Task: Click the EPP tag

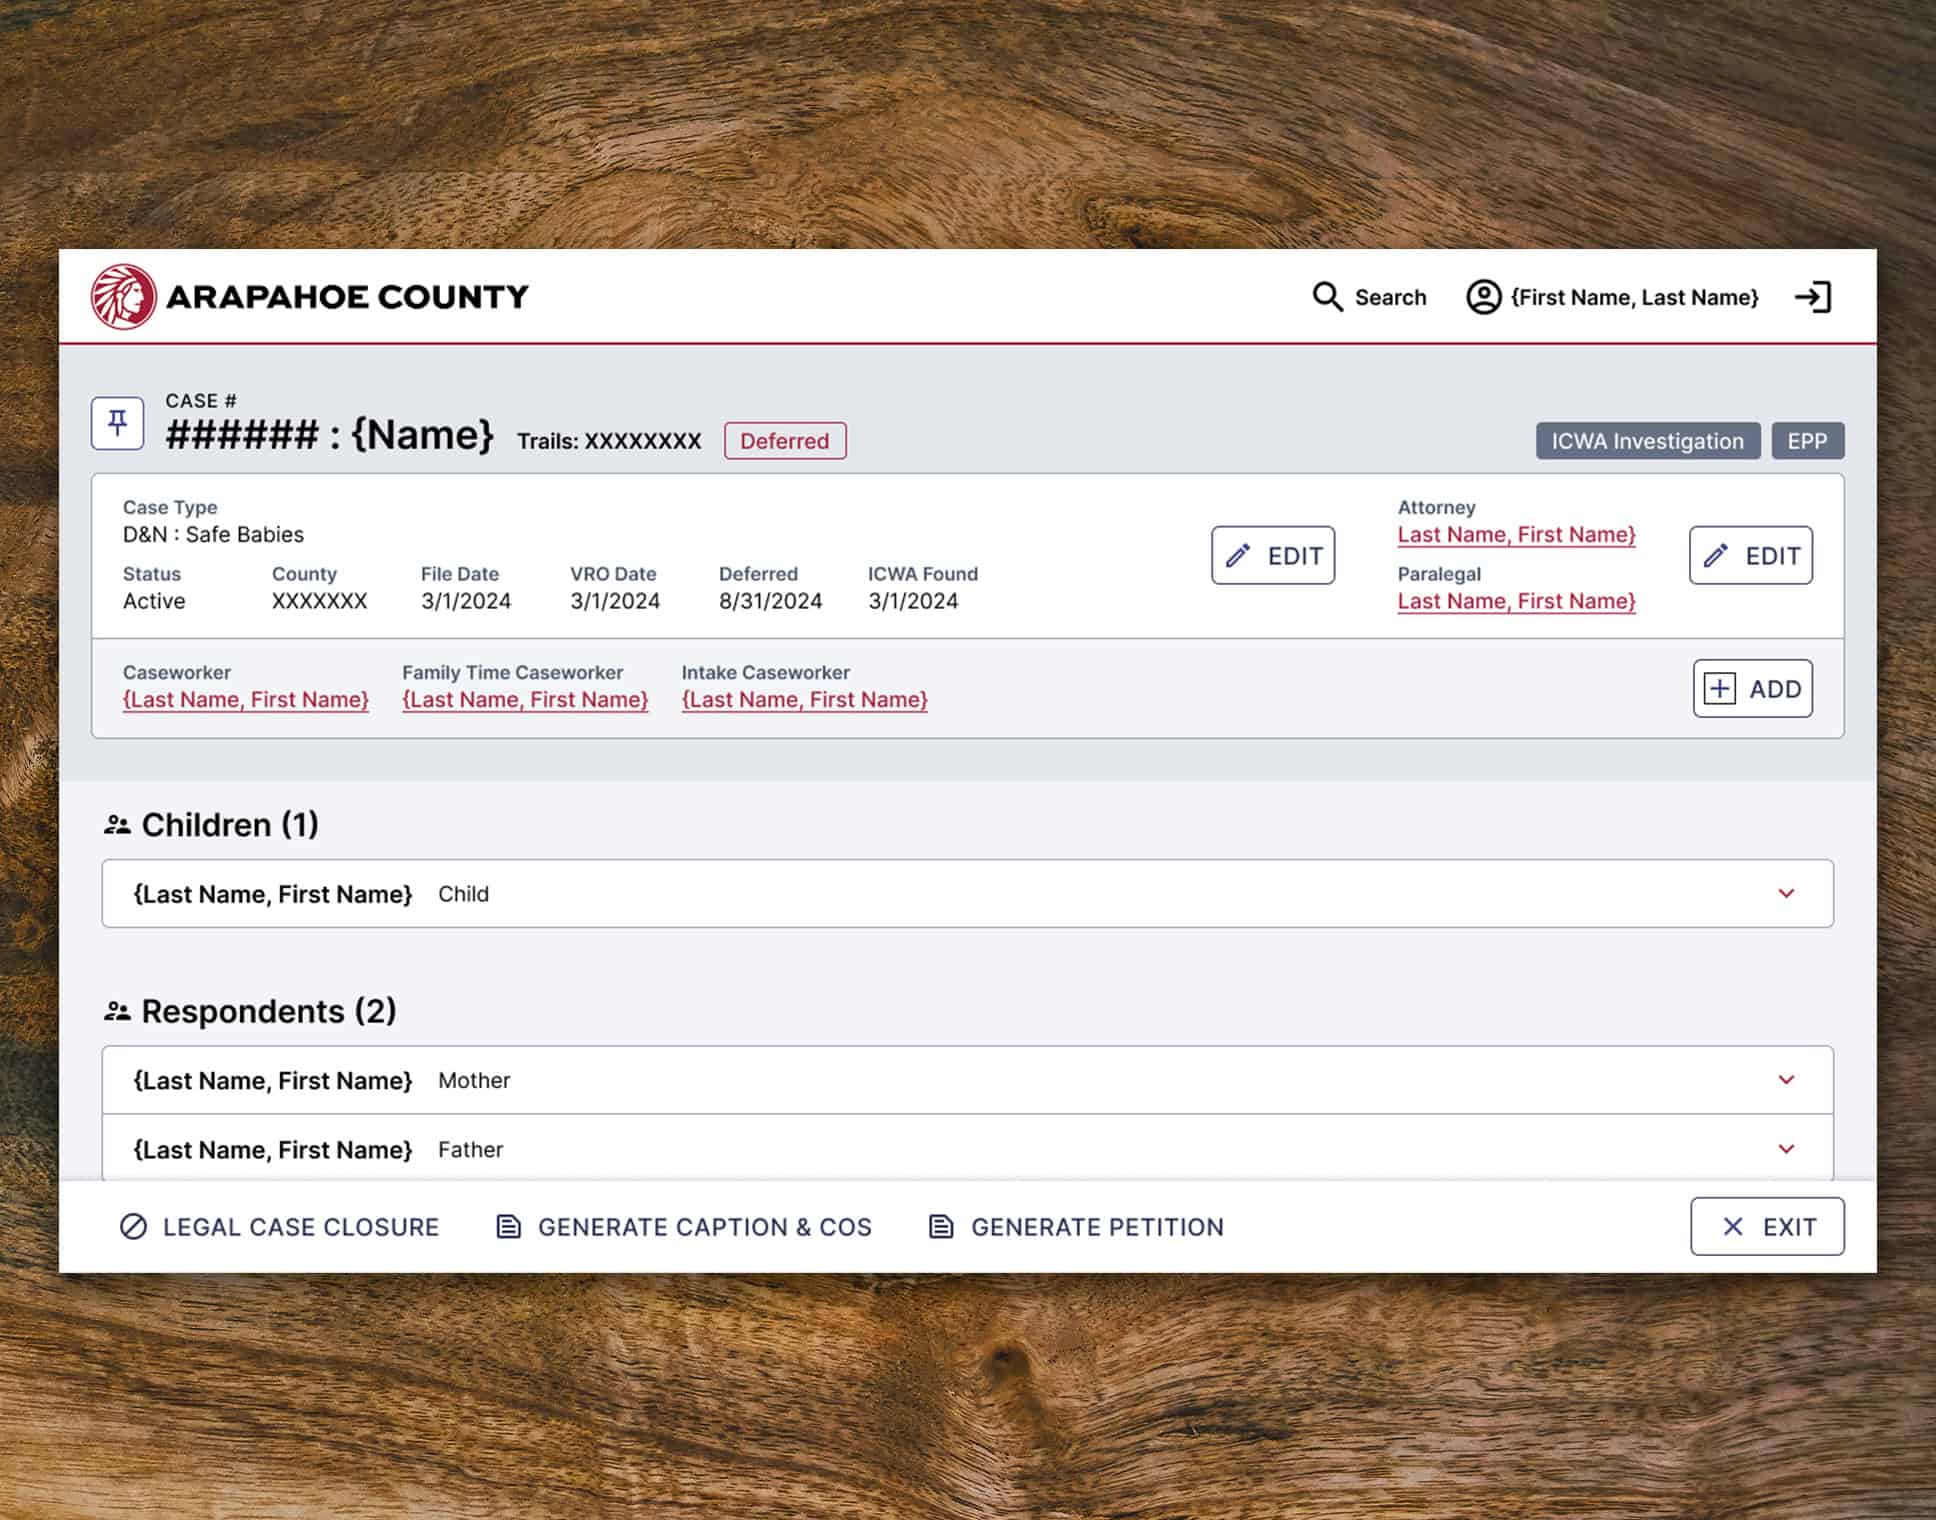Action: pos(1807,441)
